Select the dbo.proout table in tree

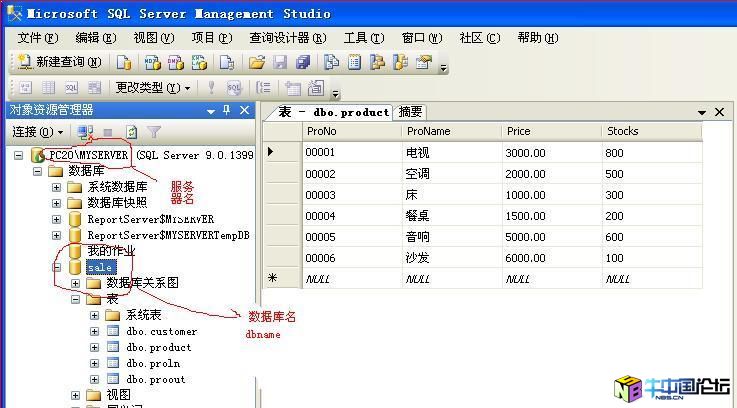pos(156,379)
